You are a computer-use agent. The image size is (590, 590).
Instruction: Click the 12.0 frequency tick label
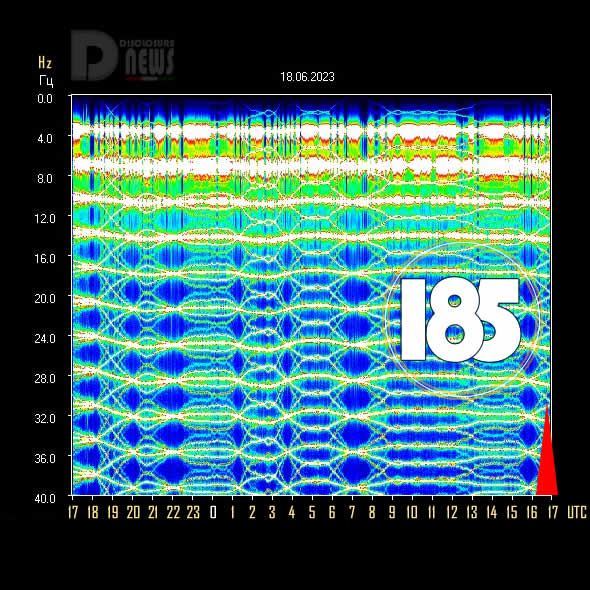(45, 219)
